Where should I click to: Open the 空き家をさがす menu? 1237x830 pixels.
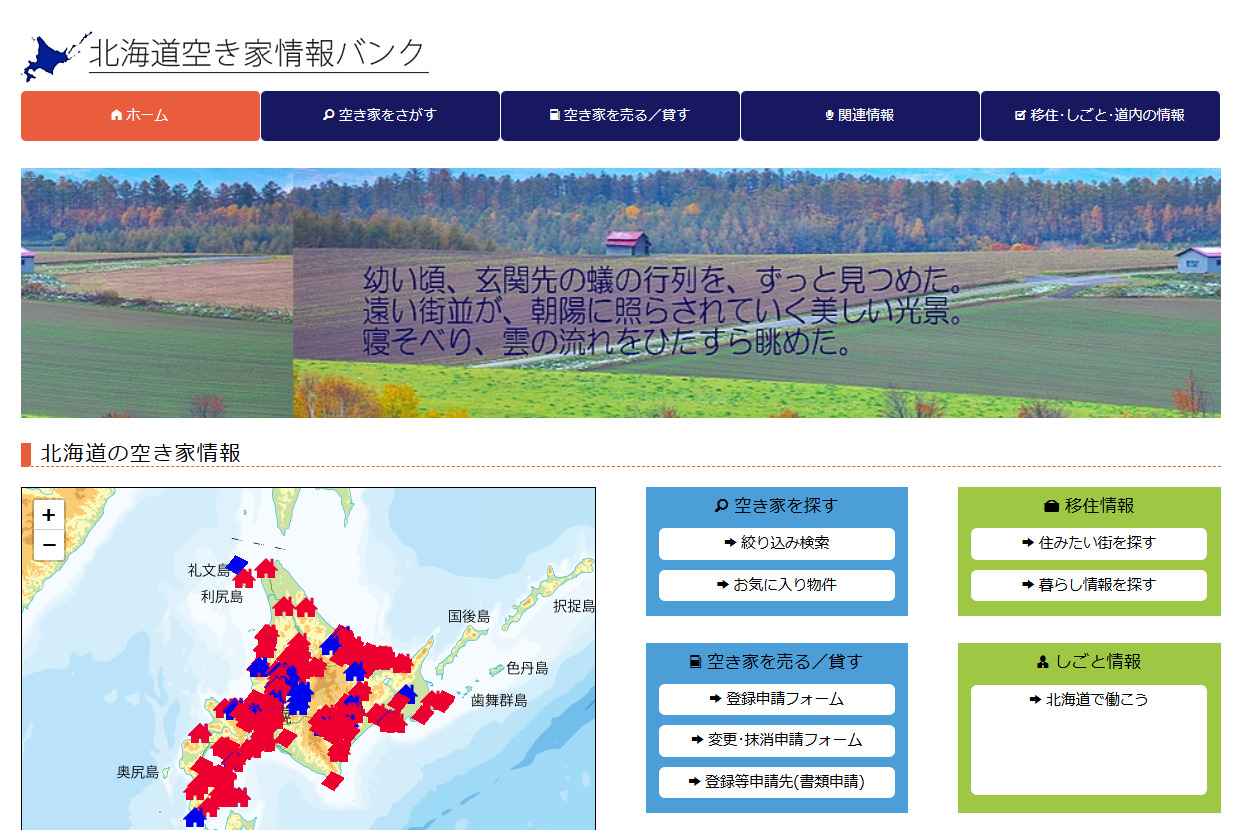click(380, 115)
